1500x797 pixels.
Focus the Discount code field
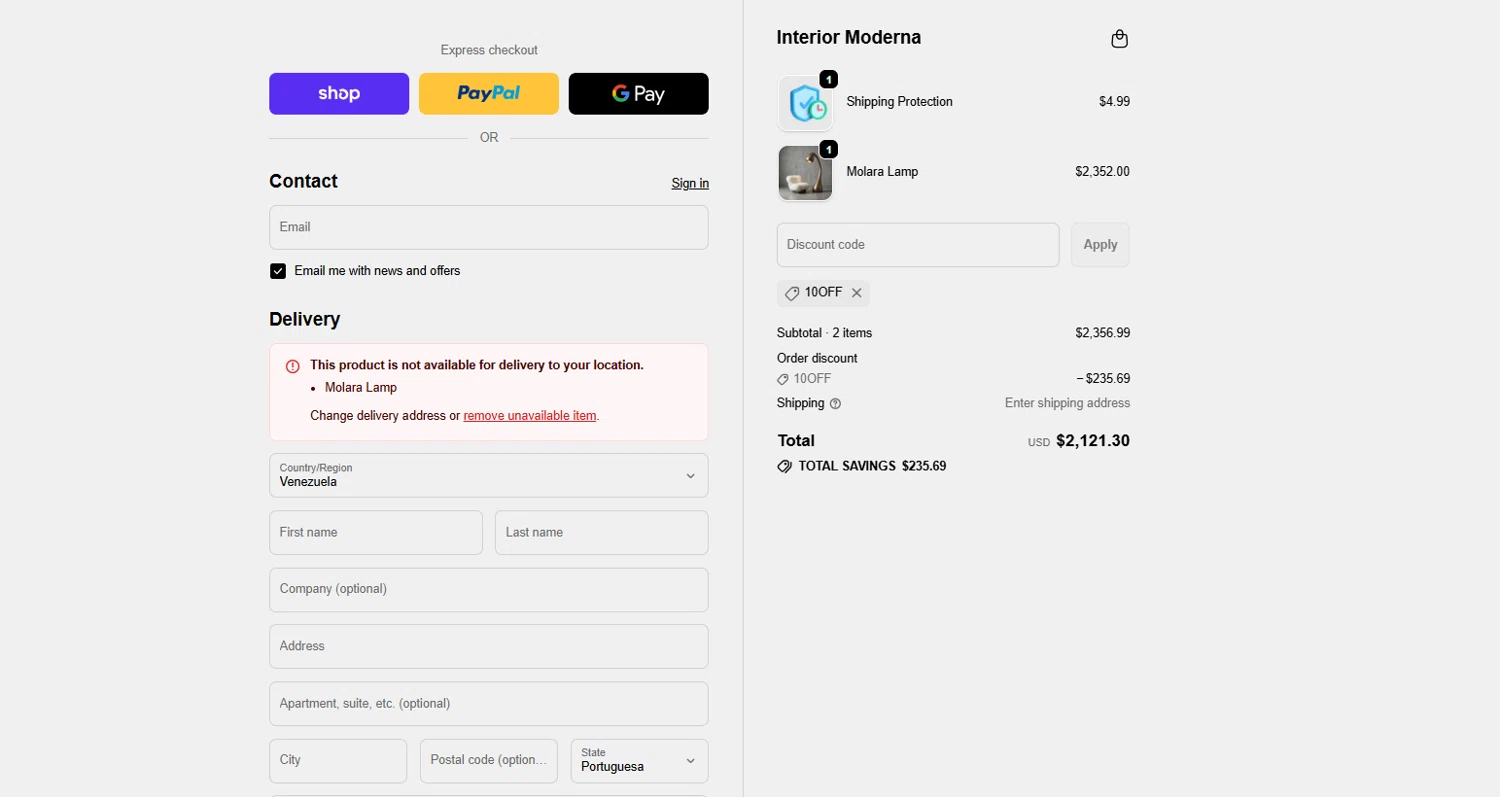tap(918, 245)
